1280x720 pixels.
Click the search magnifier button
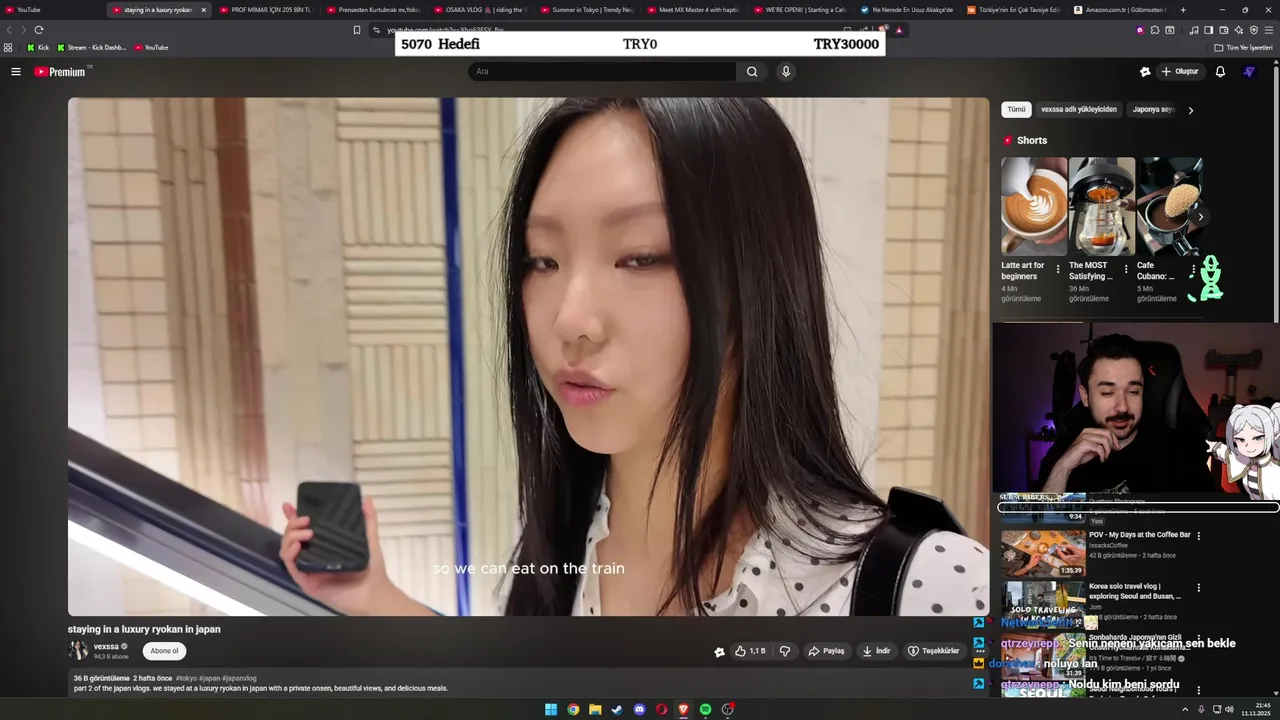[752, 72]
